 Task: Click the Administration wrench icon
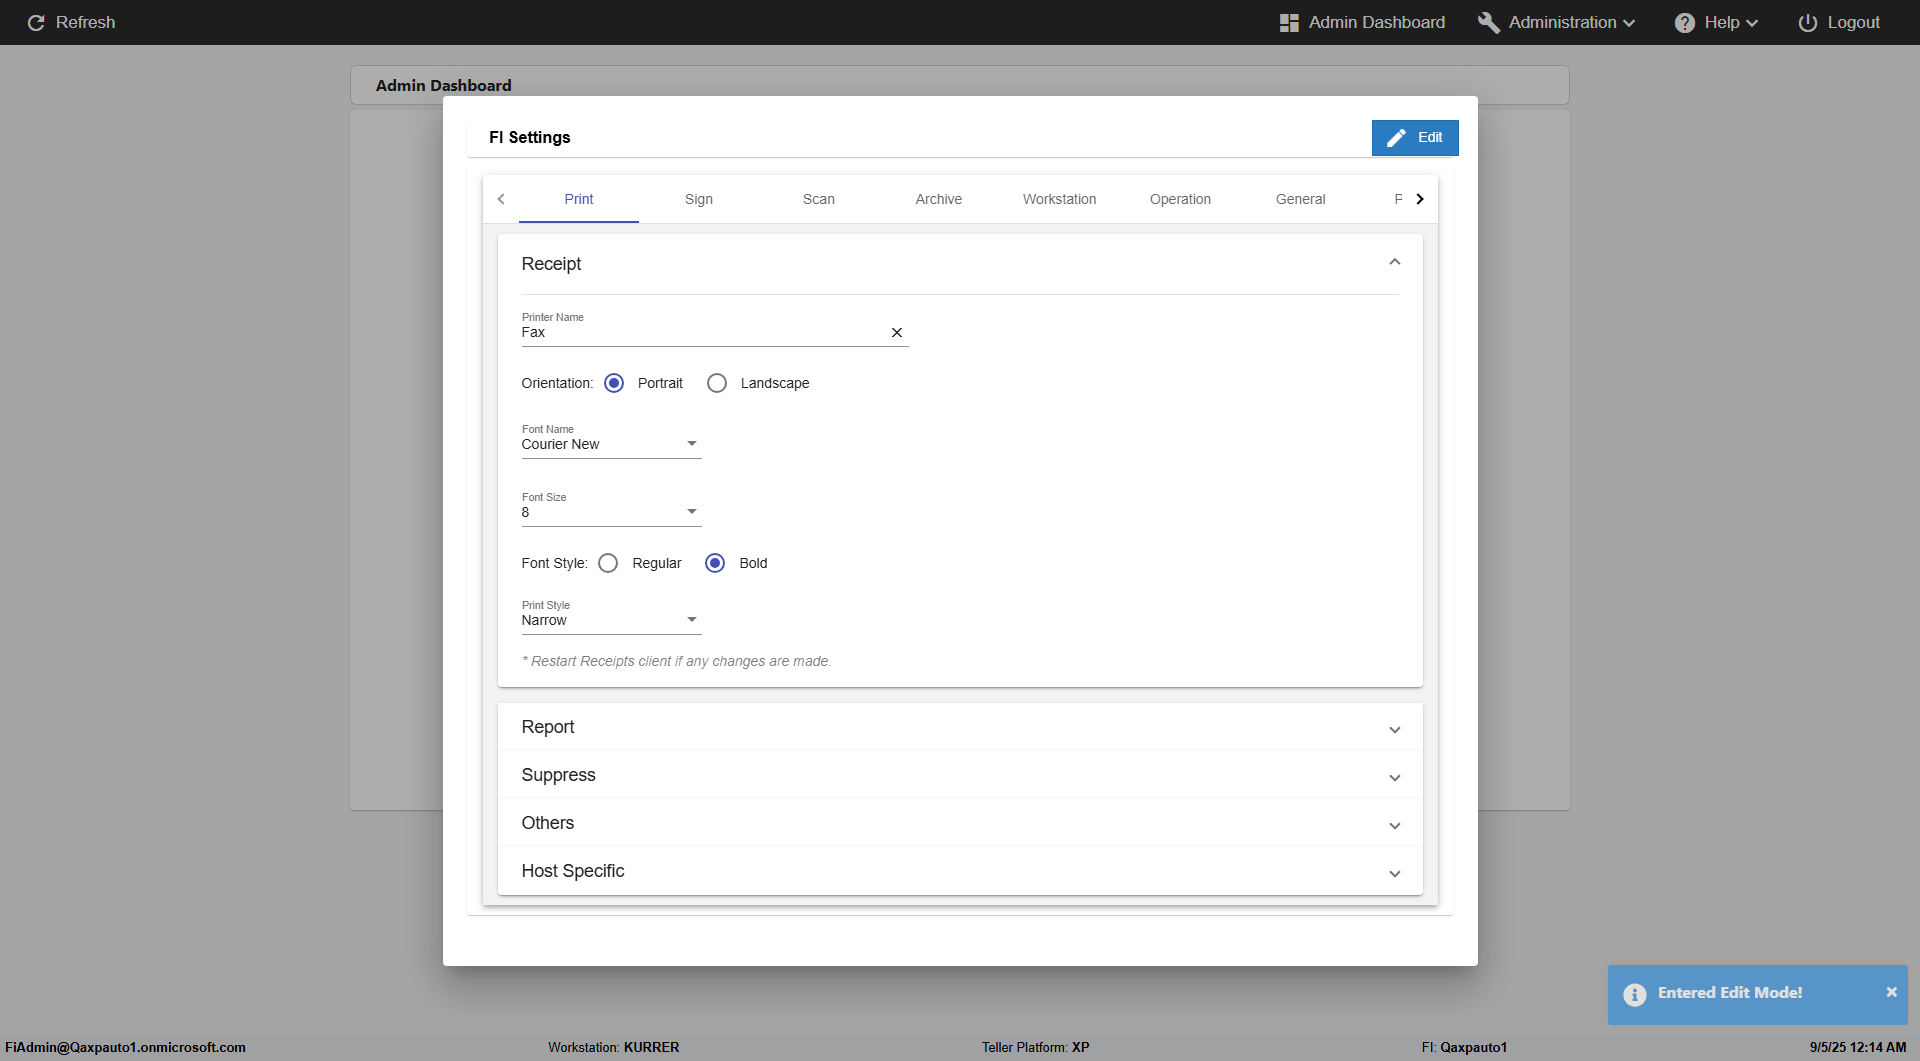click(1489, 22)
